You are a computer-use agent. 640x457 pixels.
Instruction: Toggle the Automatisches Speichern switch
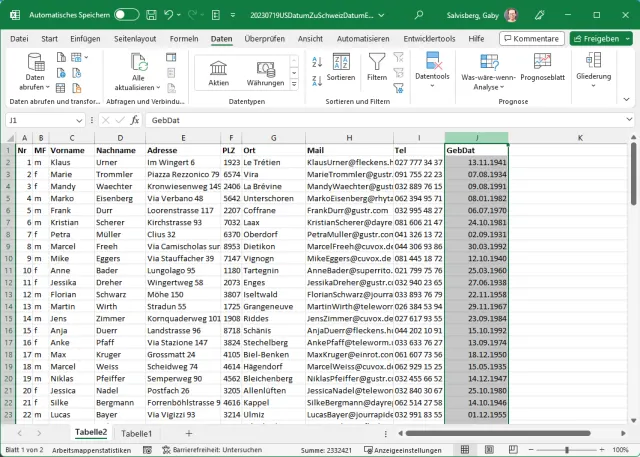point(127,15)
